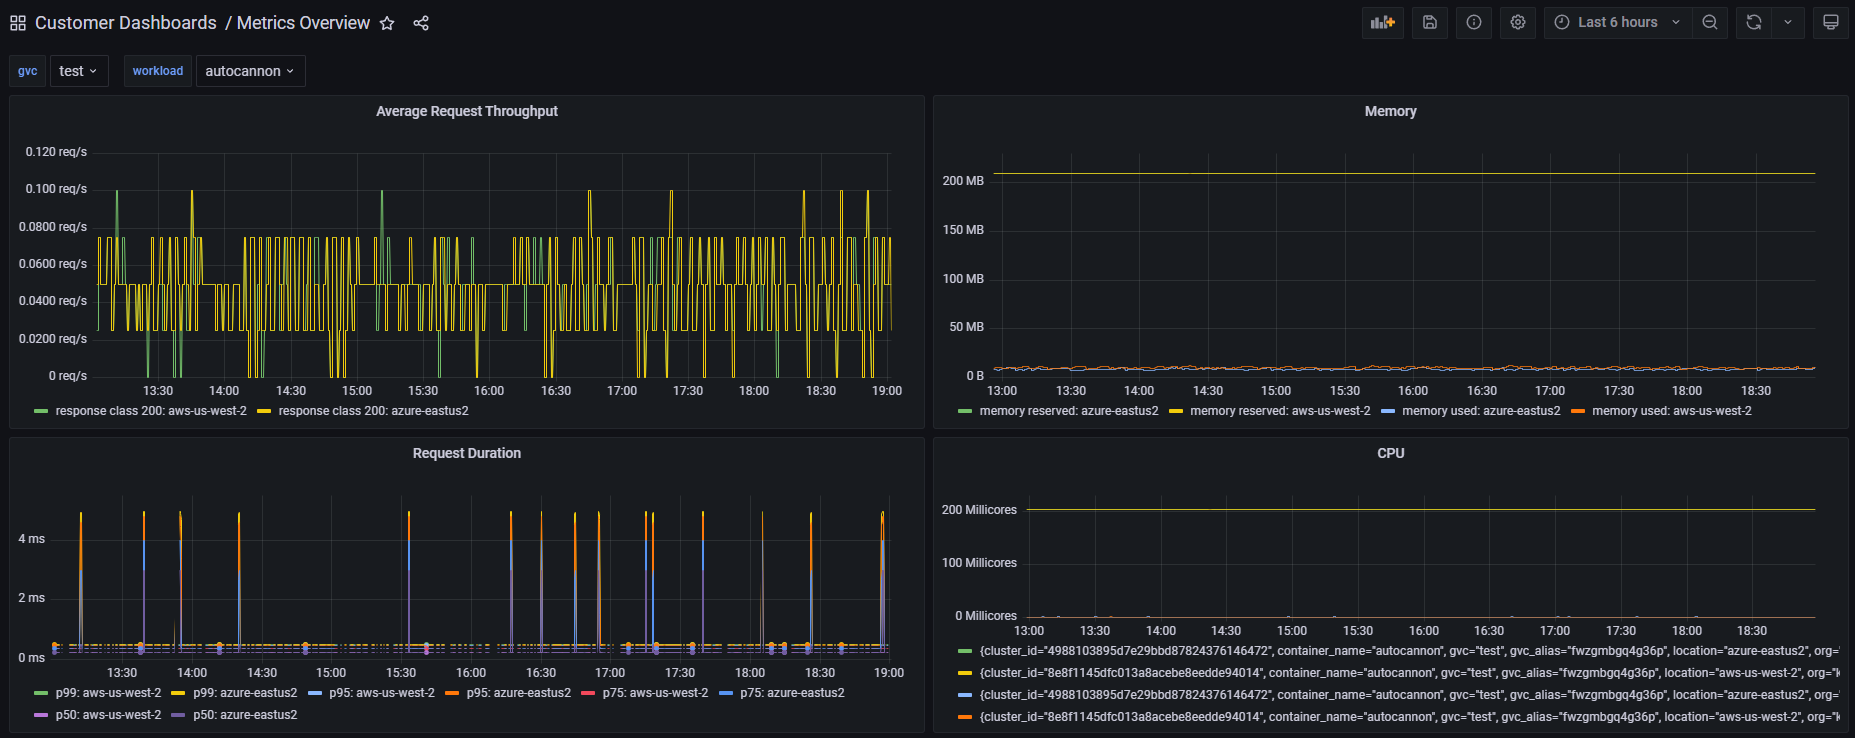
Task: Toggle p99: azure-eastus2 legend series
Action: [x=245, y=693]
